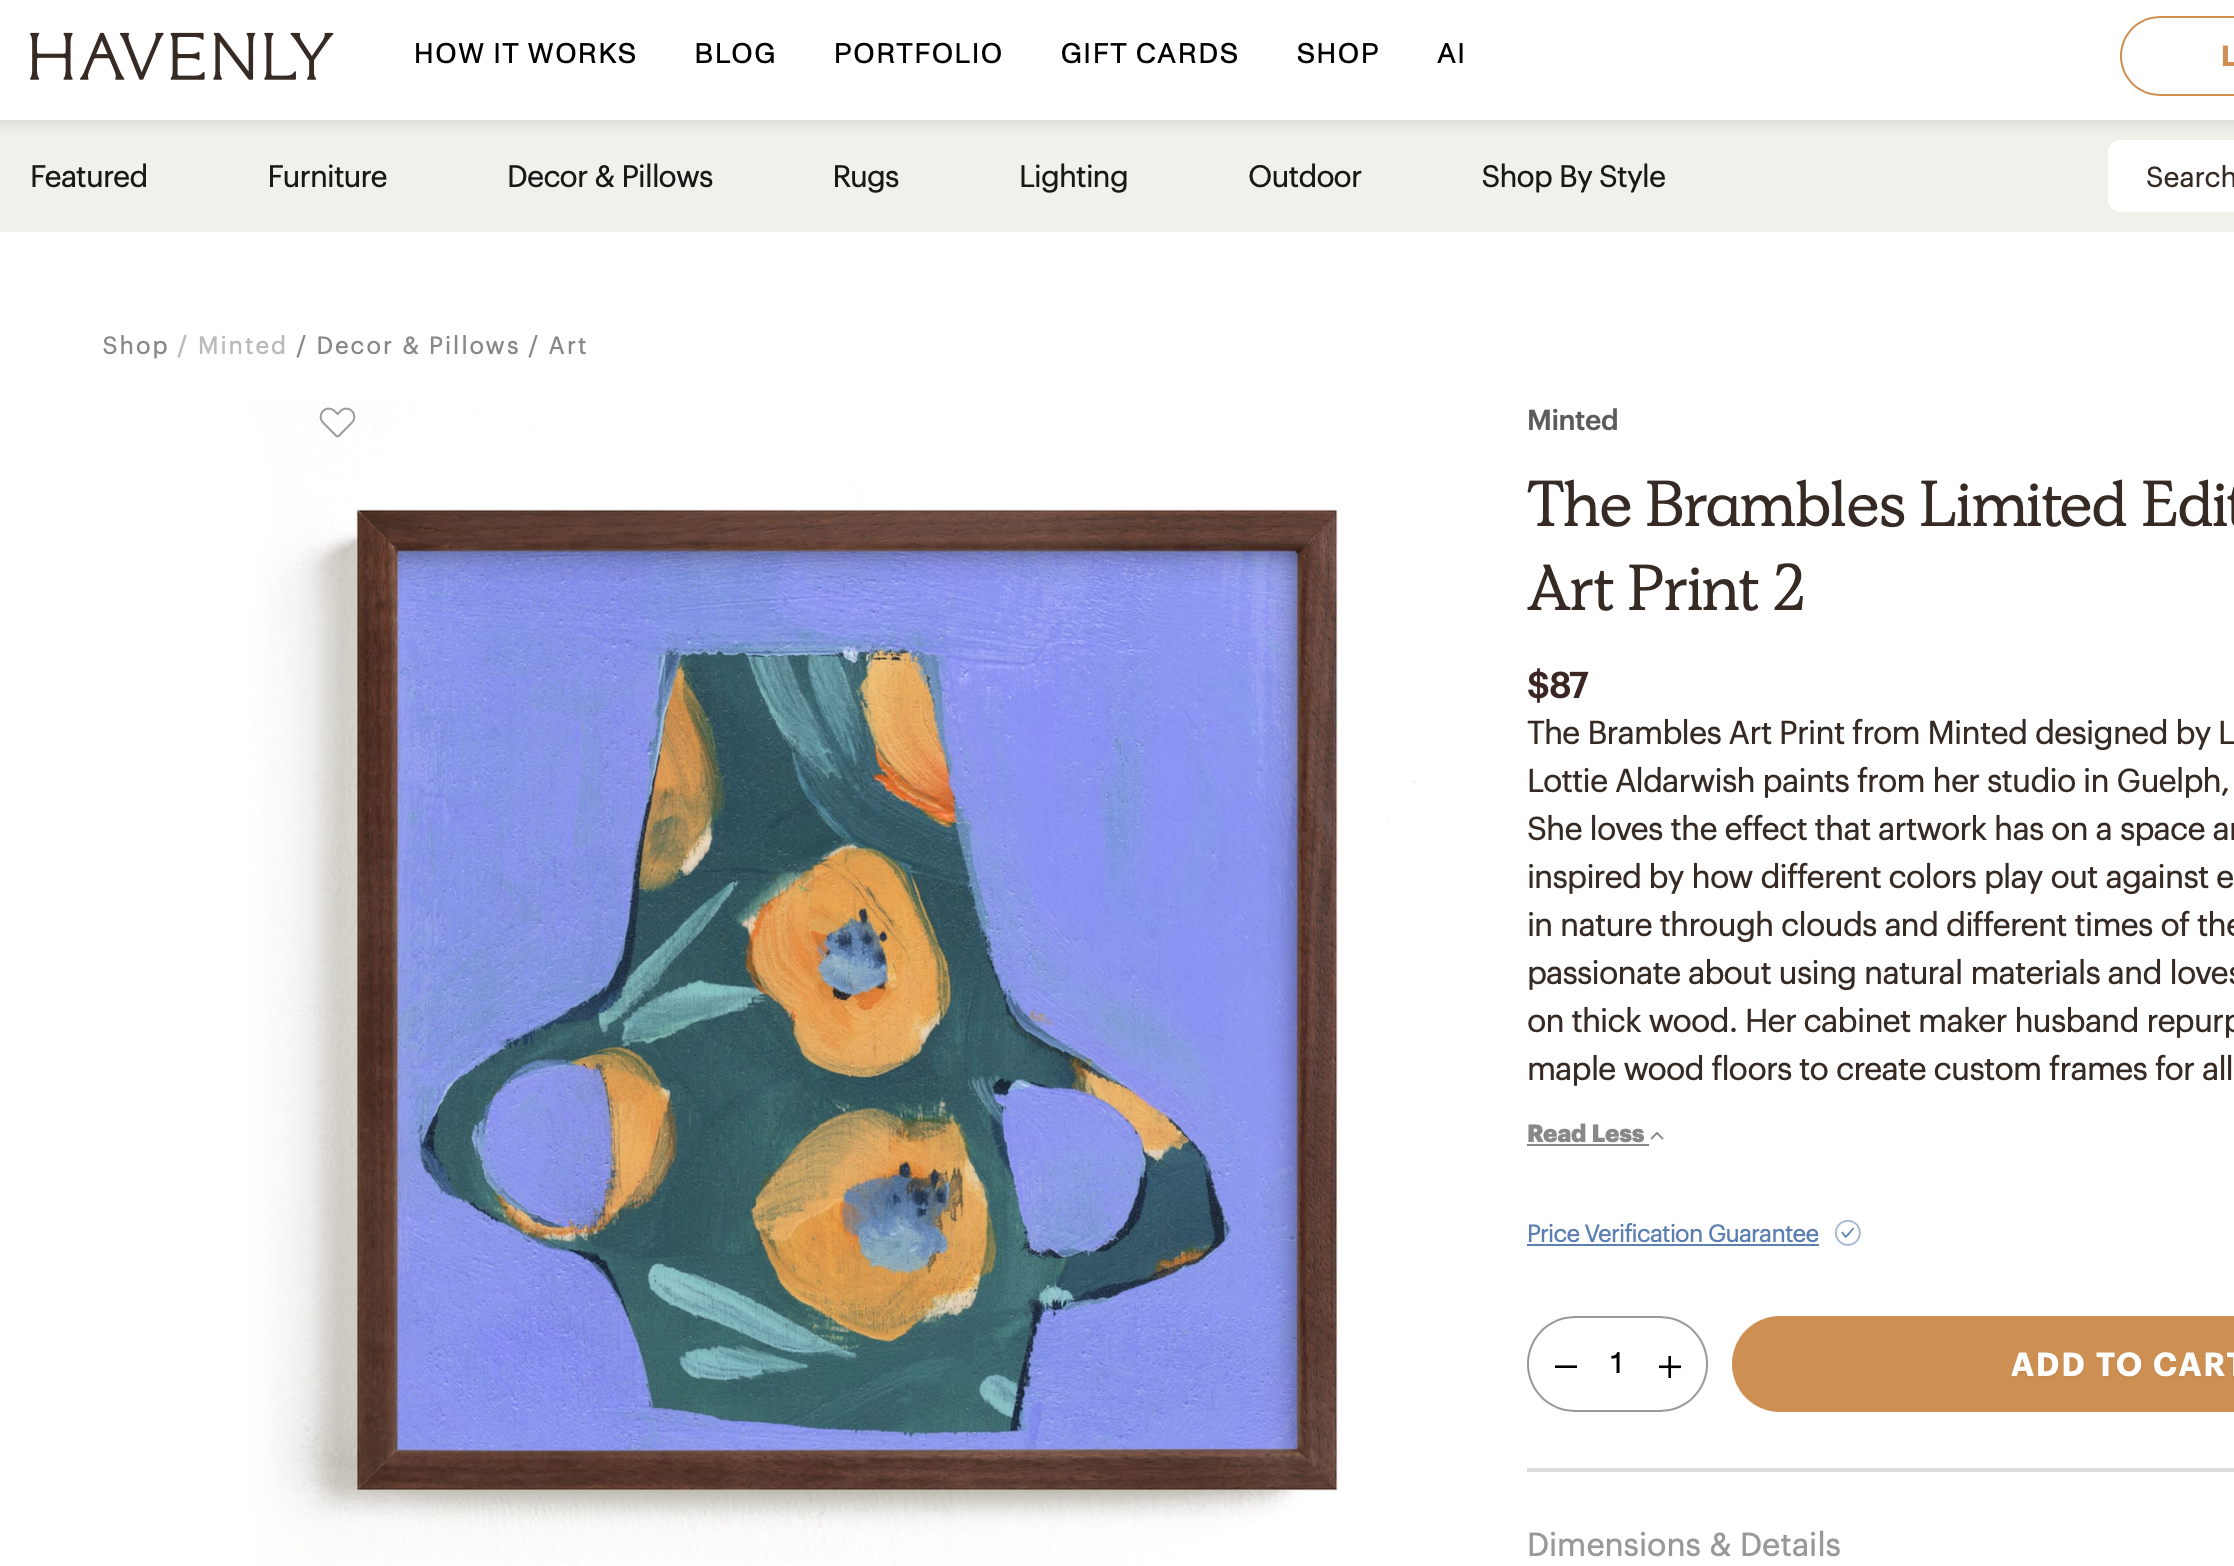This screenshot has width=2234, height=1566.
Task: Open the Blog page
Action: (x=735, y=54)
